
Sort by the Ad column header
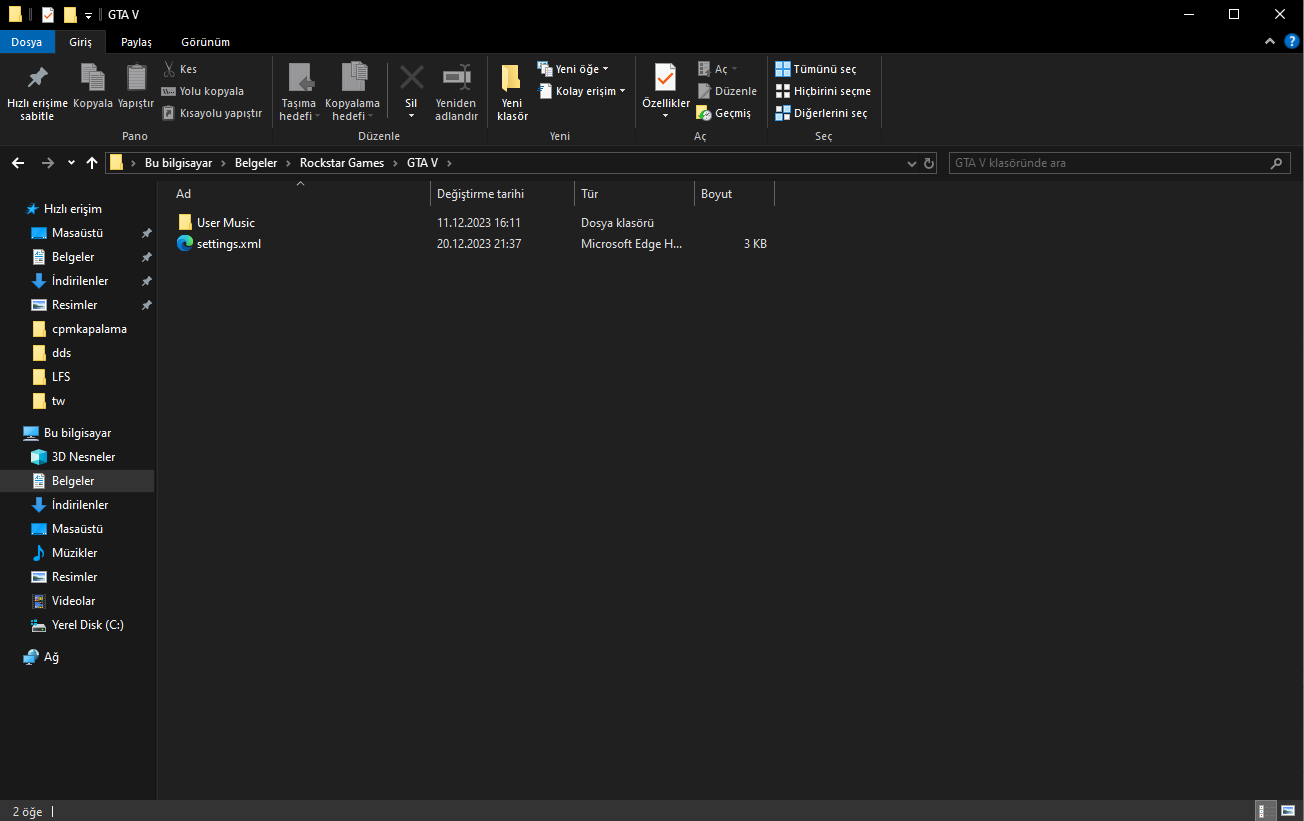[x=300, y=194]
